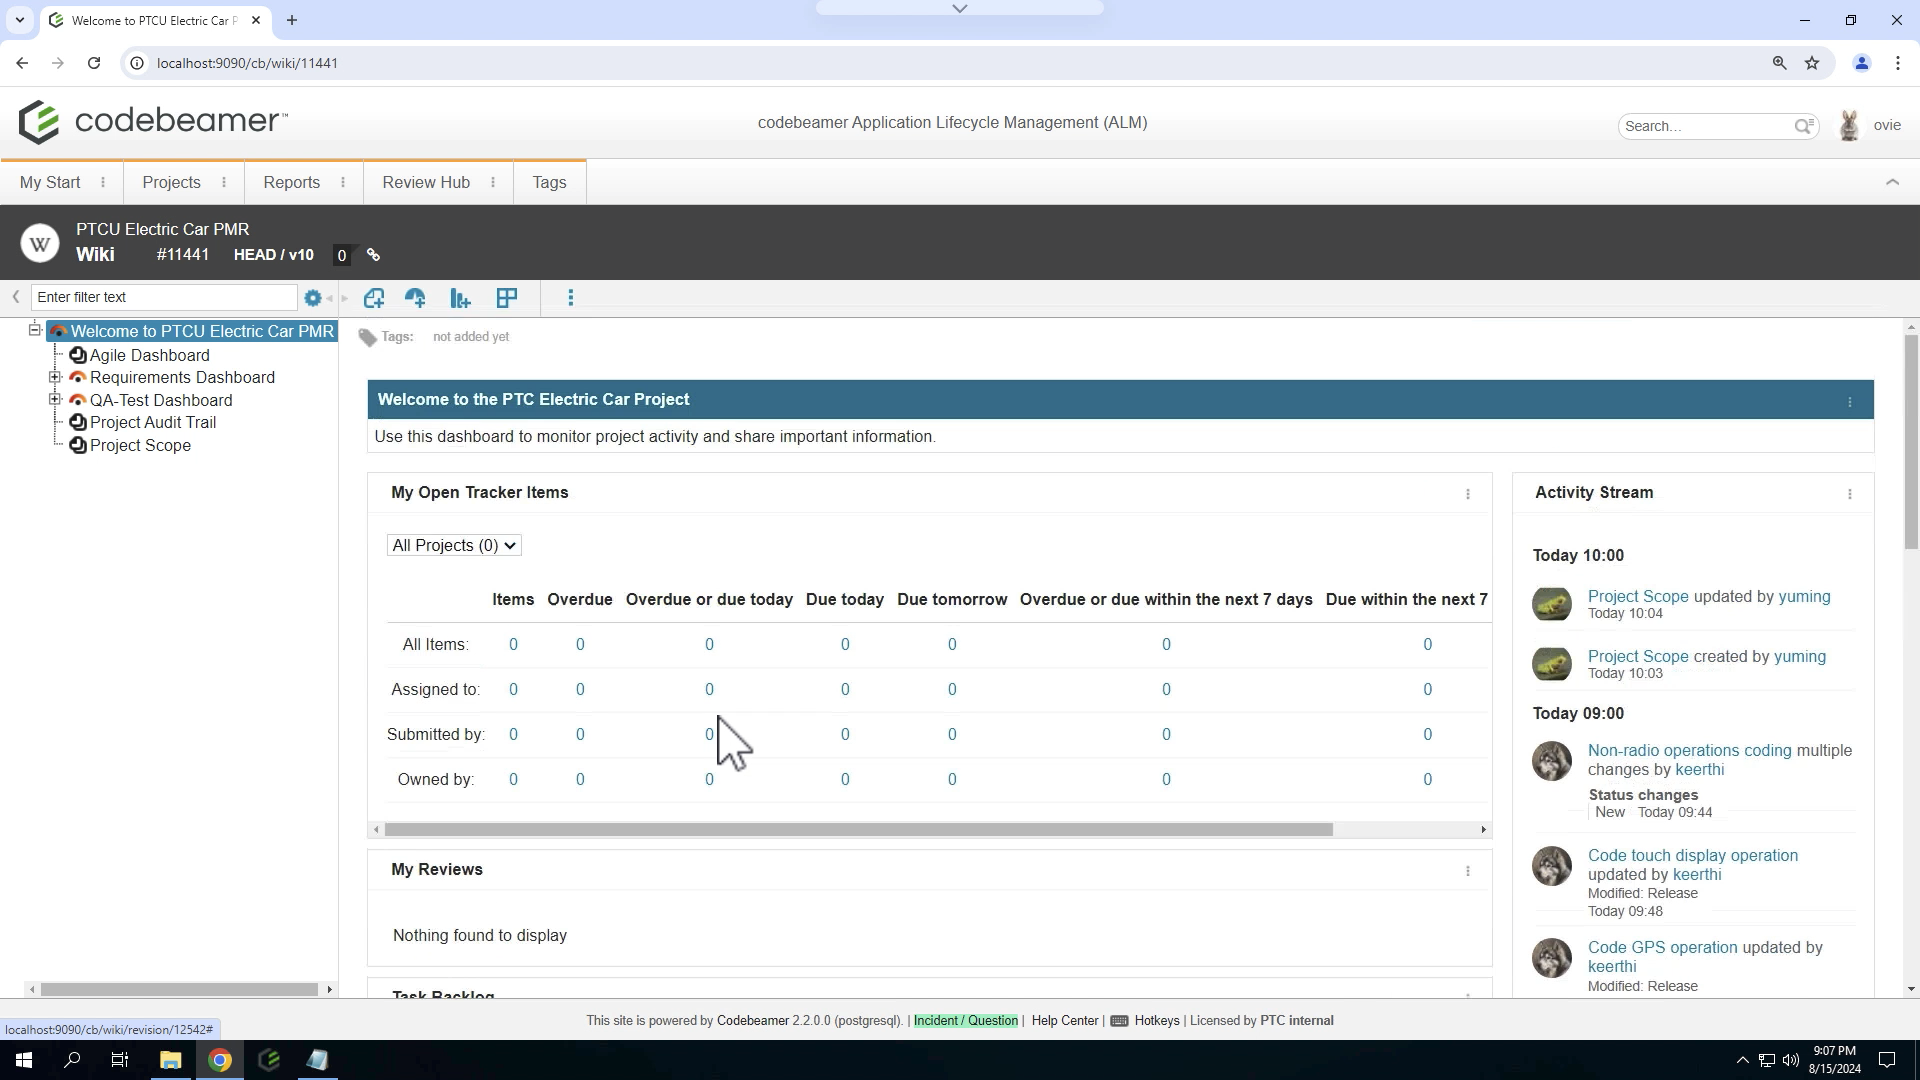The height and width of the screenshot is (1080, 1920).
Task: Open the My Start menu dots
Action: [102, 182]
